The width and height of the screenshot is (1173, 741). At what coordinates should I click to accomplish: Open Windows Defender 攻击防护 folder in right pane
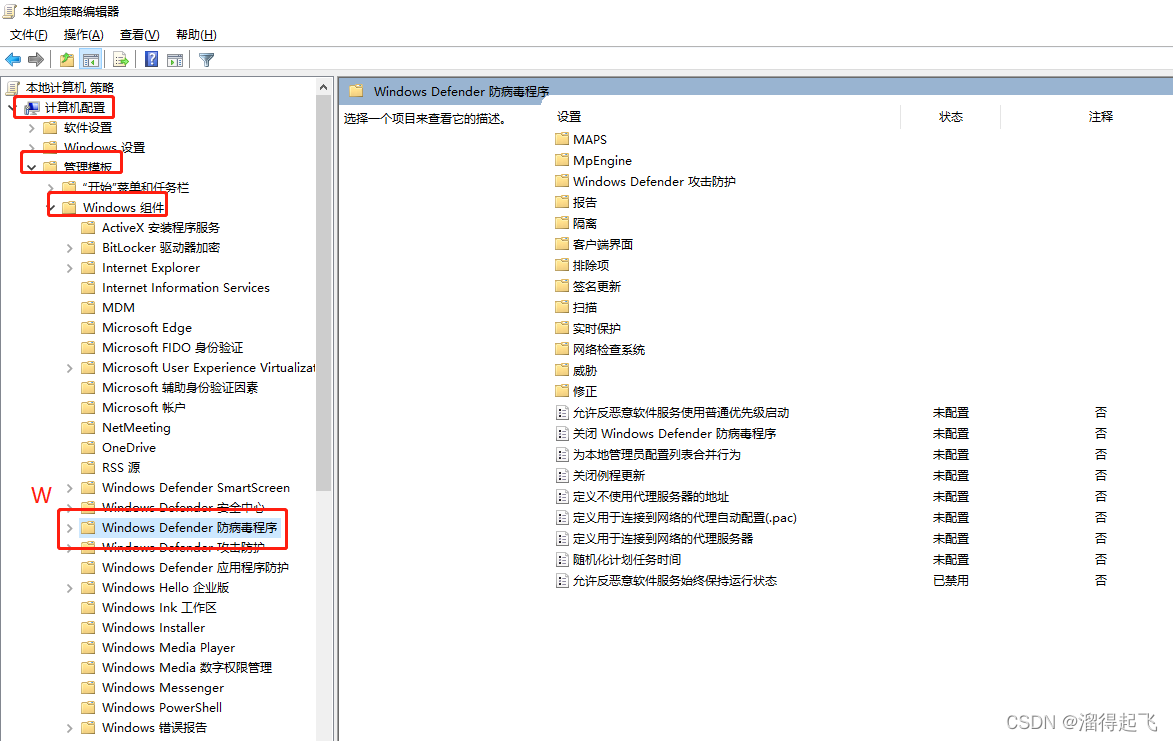pyautogui.click(x=646, y=181)
